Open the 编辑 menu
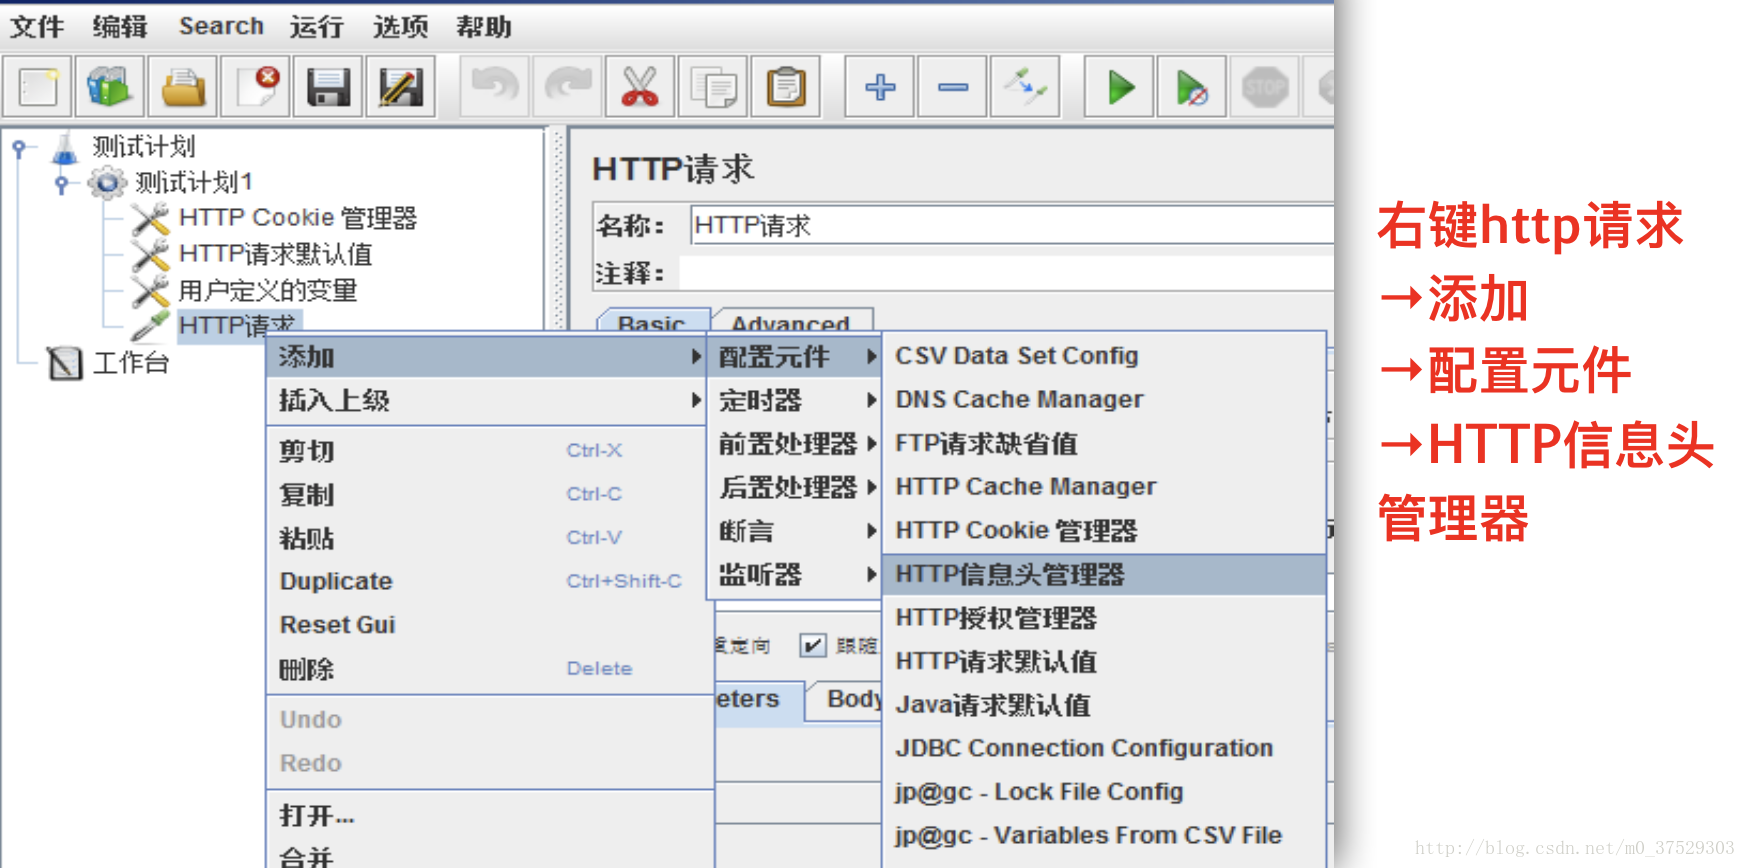This screenshot has width=1746, height=868. pos(120,26)
